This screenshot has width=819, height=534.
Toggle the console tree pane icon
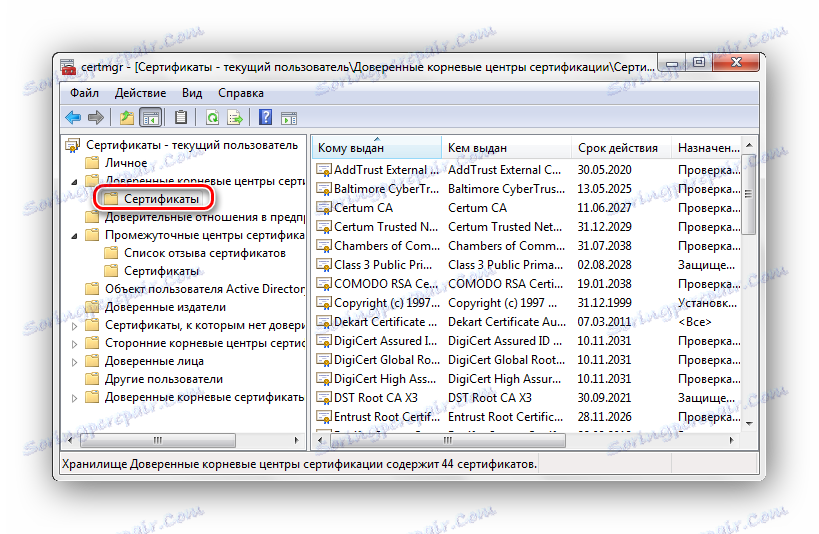coord(151,118)
